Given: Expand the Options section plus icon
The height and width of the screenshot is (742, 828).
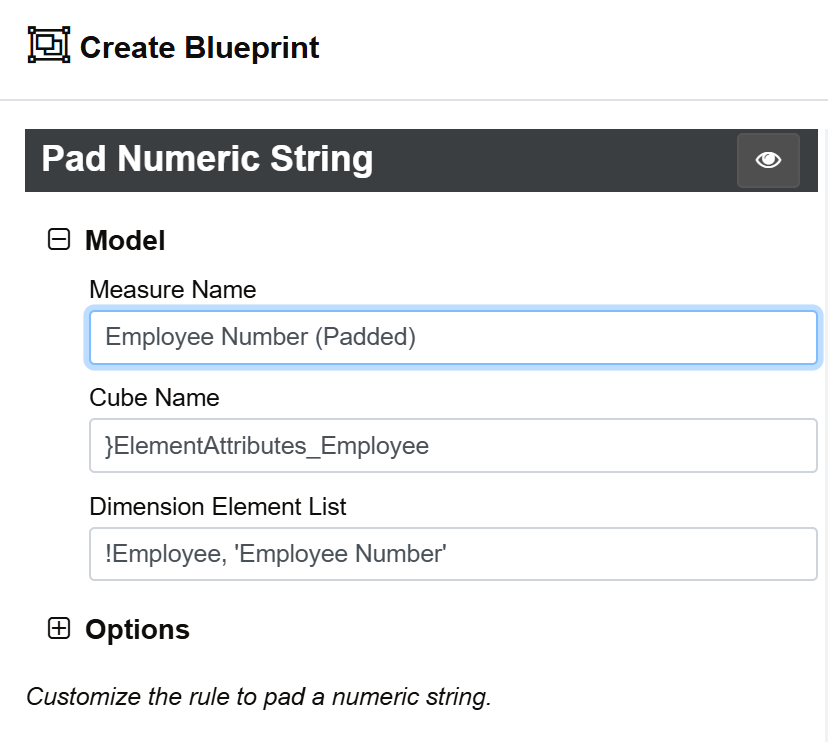Looking at the screenshot, I should pos(59,628).
